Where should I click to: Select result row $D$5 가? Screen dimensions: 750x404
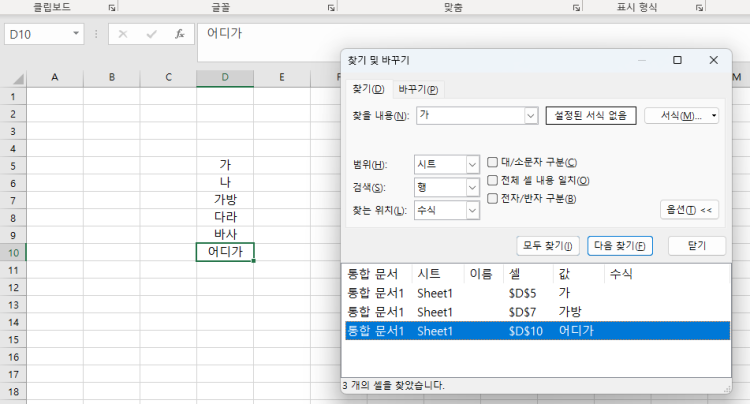tap(538, 293)
